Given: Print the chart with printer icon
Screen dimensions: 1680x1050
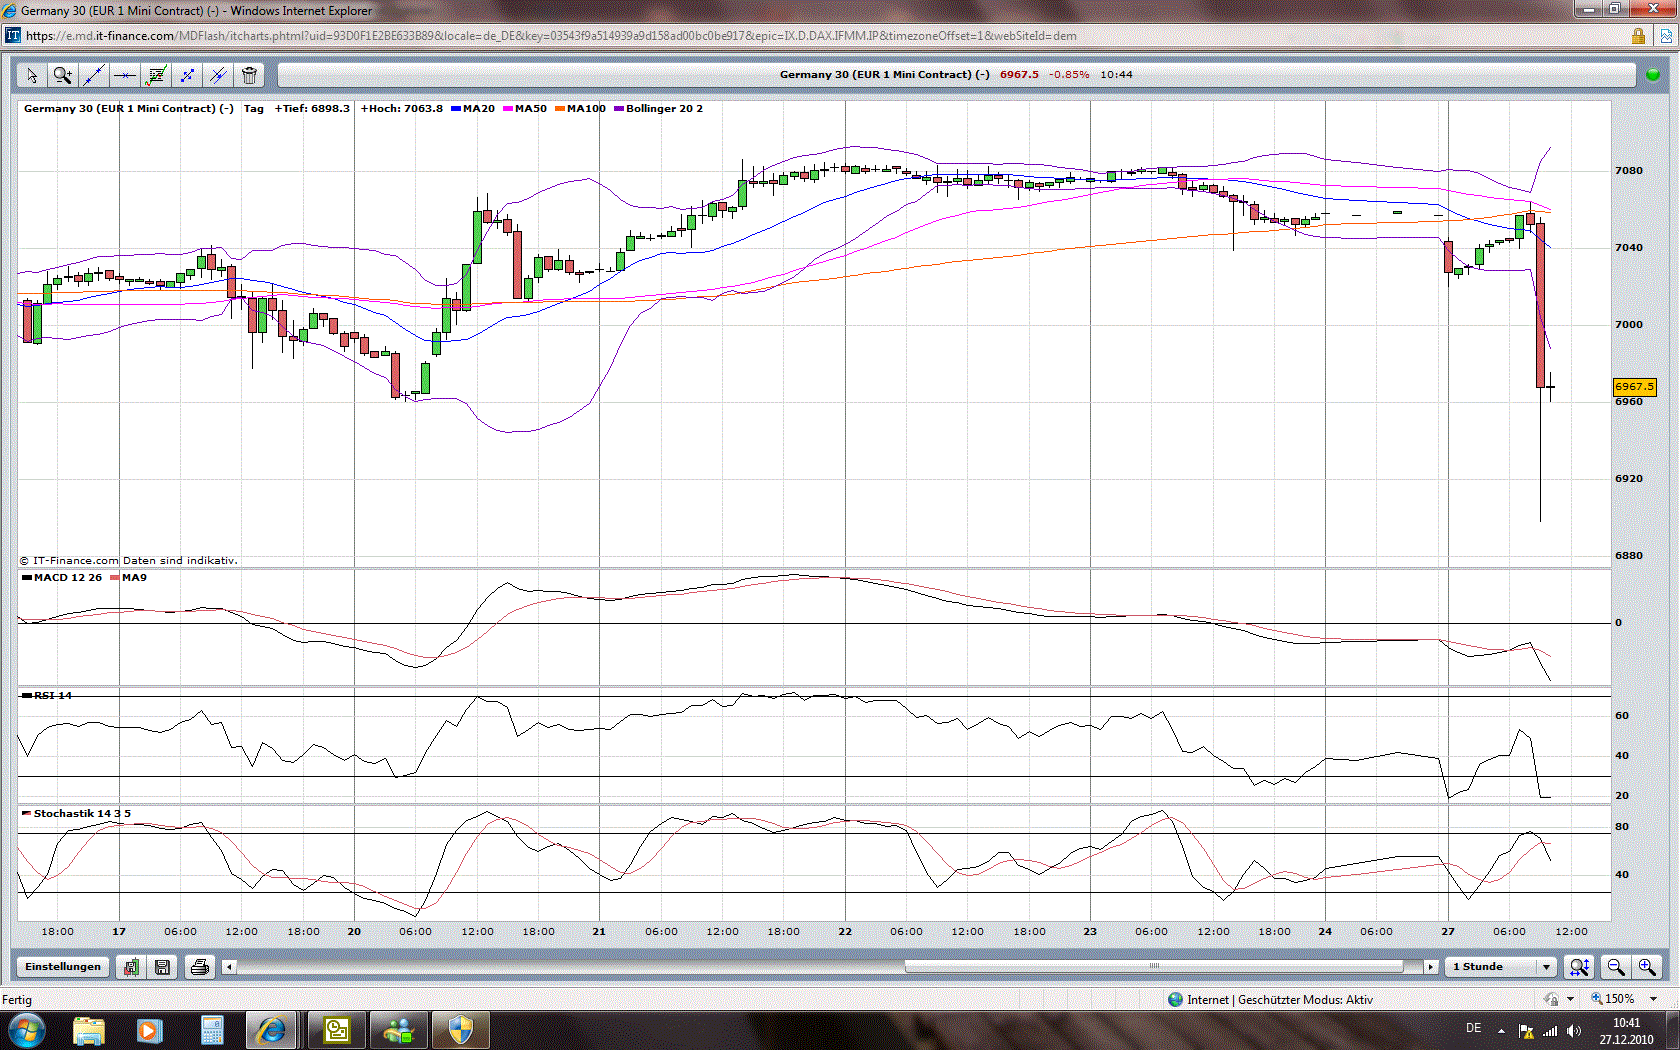Looking at the screenshot, I should pyautogui.click(x=200, y=967).
